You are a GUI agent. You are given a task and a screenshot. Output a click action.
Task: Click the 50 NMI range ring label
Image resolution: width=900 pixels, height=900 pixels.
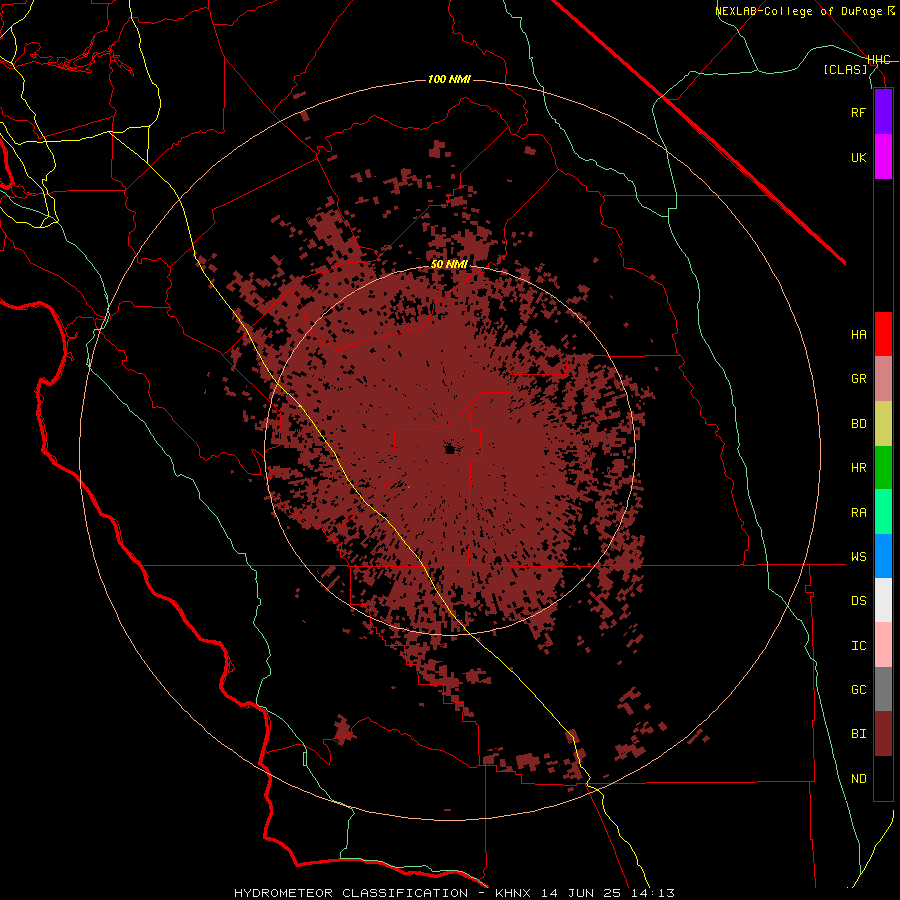pyautogui.click(x=449, y=265)
